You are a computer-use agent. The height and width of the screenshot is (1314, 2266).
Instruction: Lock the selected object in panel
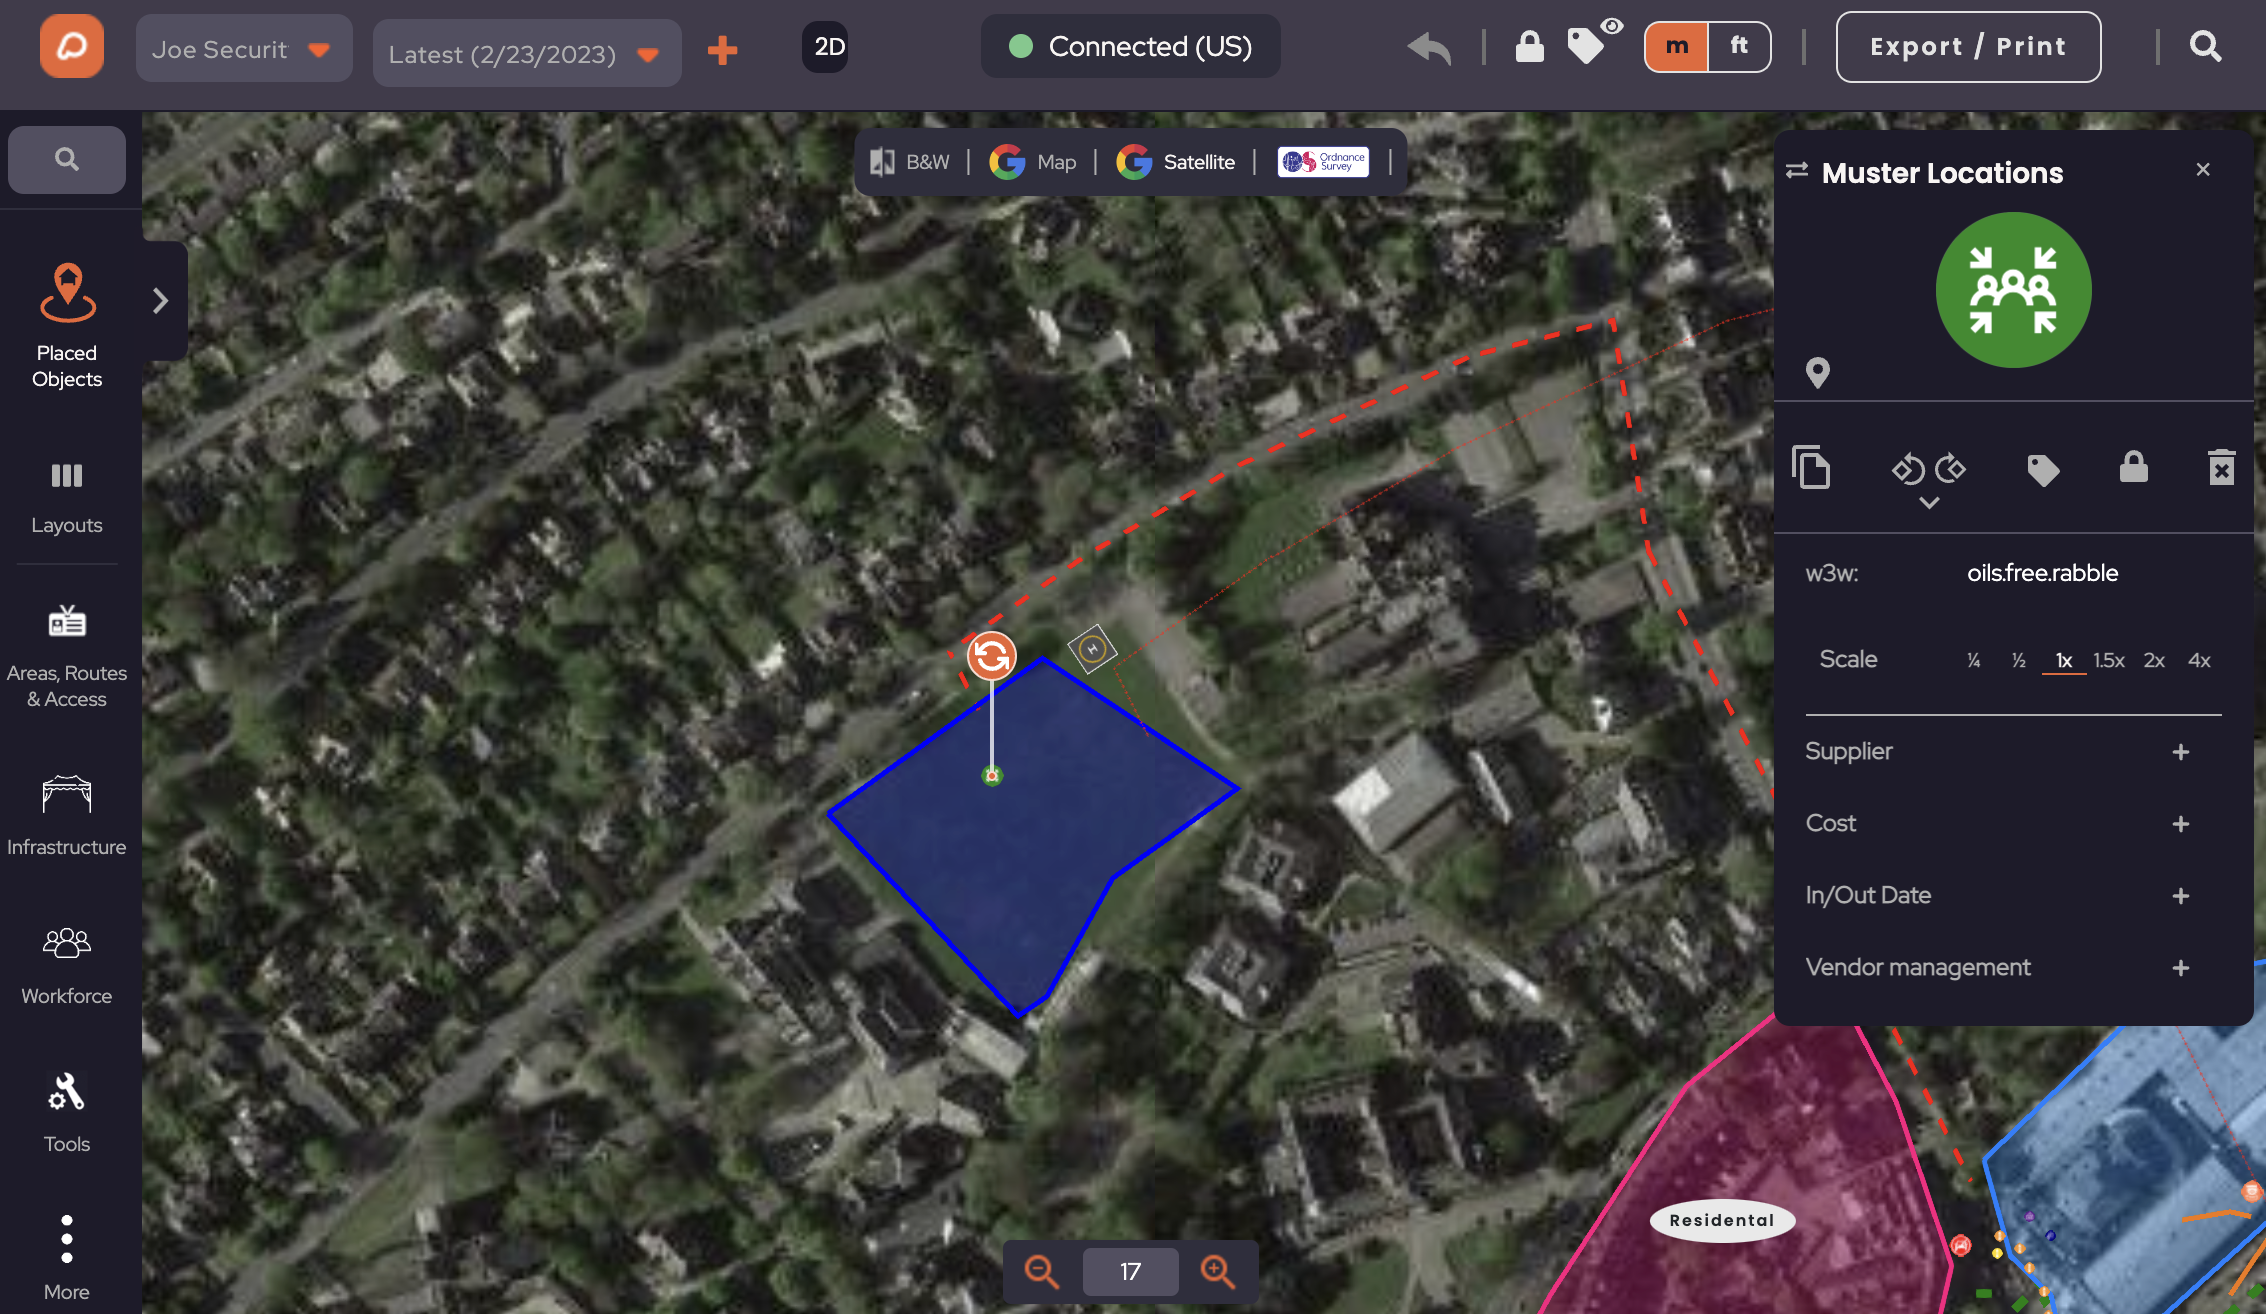tap(2133, 467)
